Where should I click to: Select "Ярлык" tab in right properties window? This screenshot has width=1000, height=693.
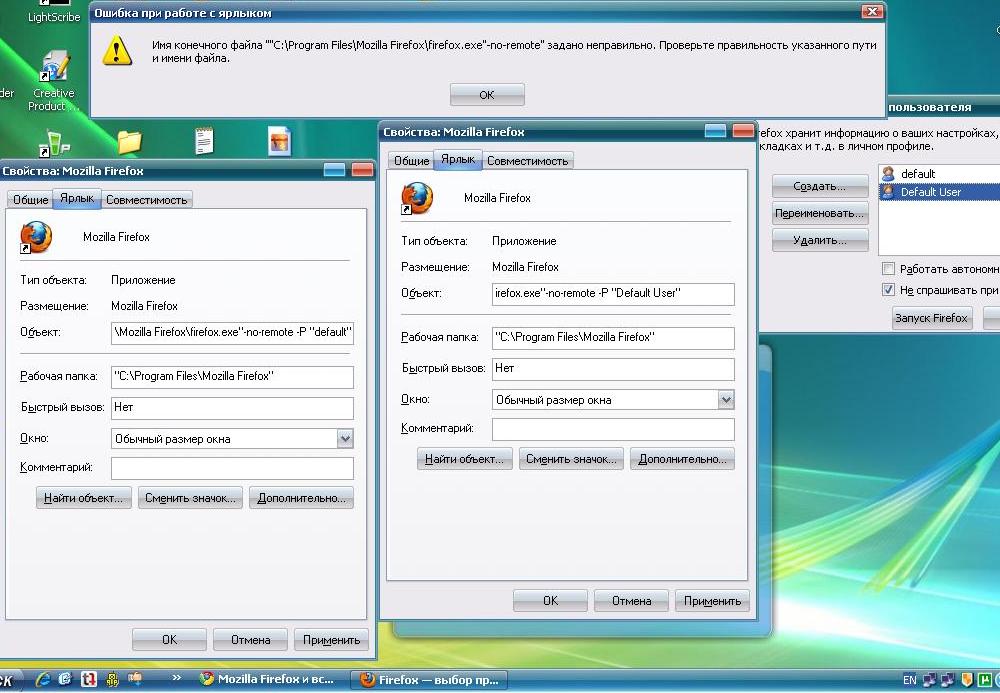(x=458, y=159)
